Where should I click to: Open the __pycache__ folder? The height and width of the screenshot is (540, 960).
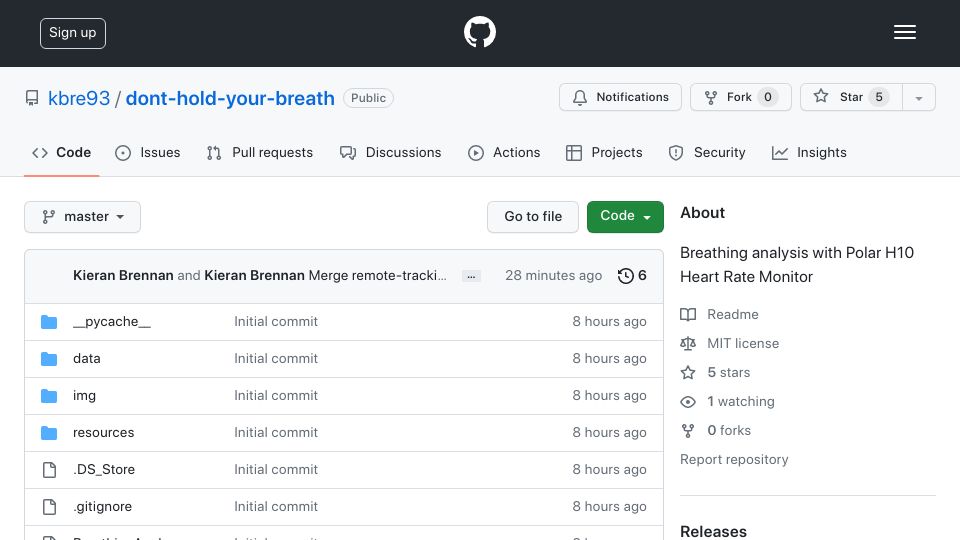click(111, 322)
